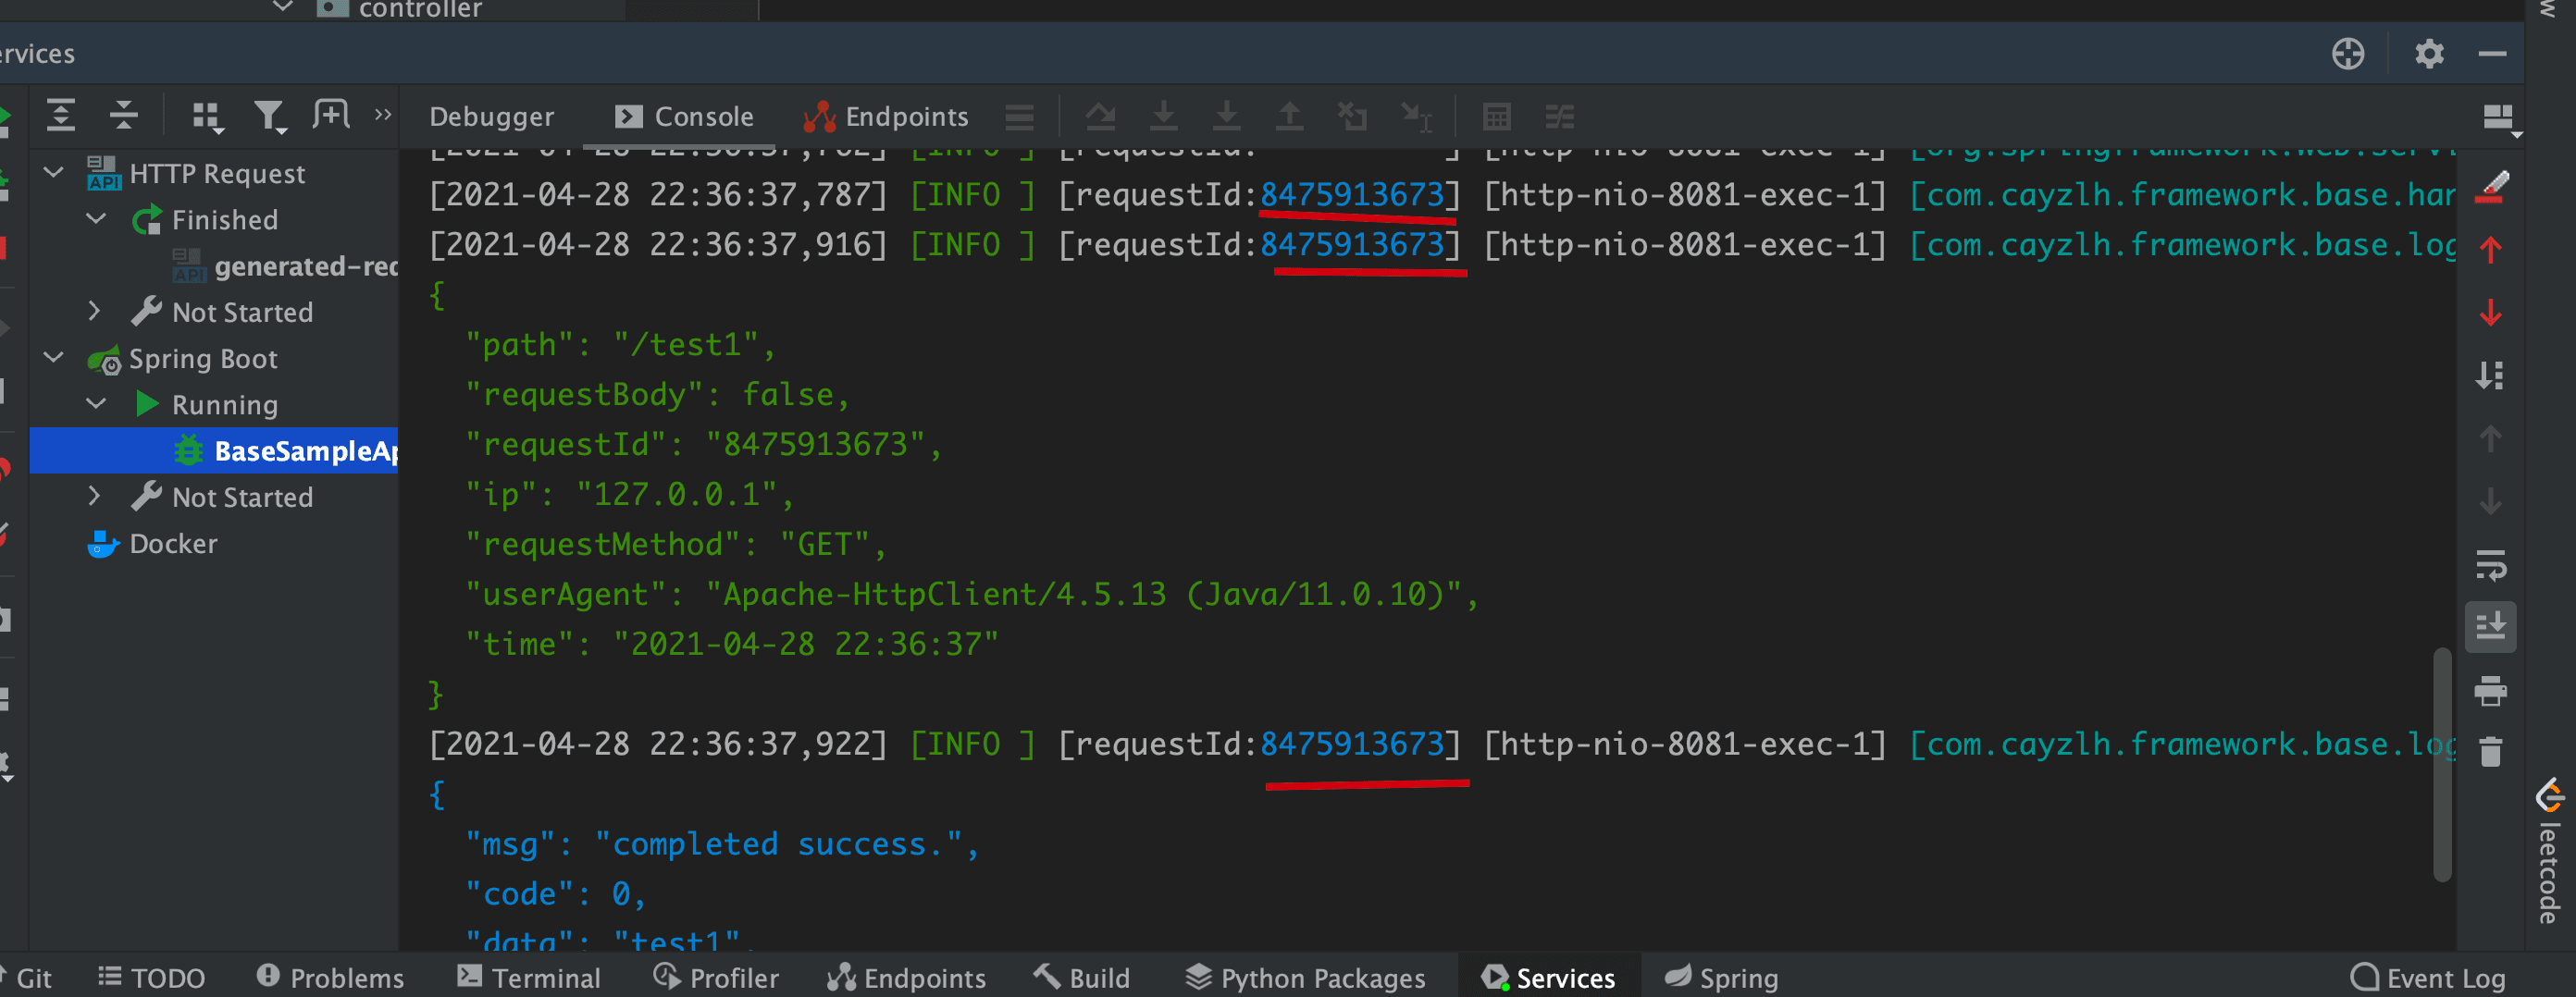
Task: Click requestId link in the 22:36:37,787 log line
Action: point(1352,194)
